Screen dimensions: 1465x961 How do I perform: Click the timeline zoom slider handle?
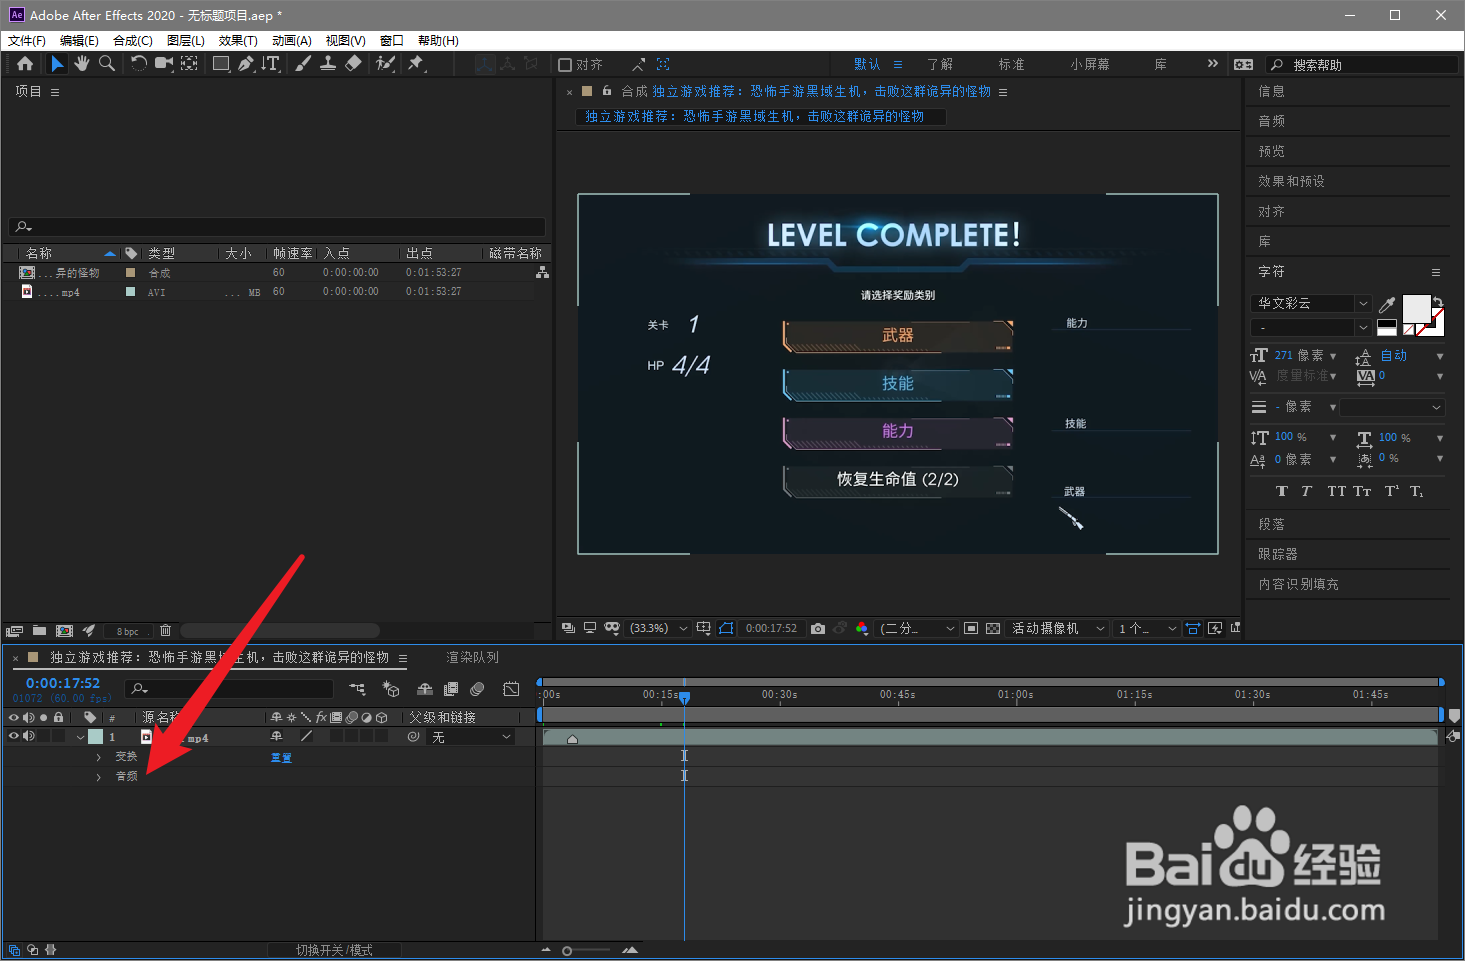pyautogui.click(x=567, y=950)
